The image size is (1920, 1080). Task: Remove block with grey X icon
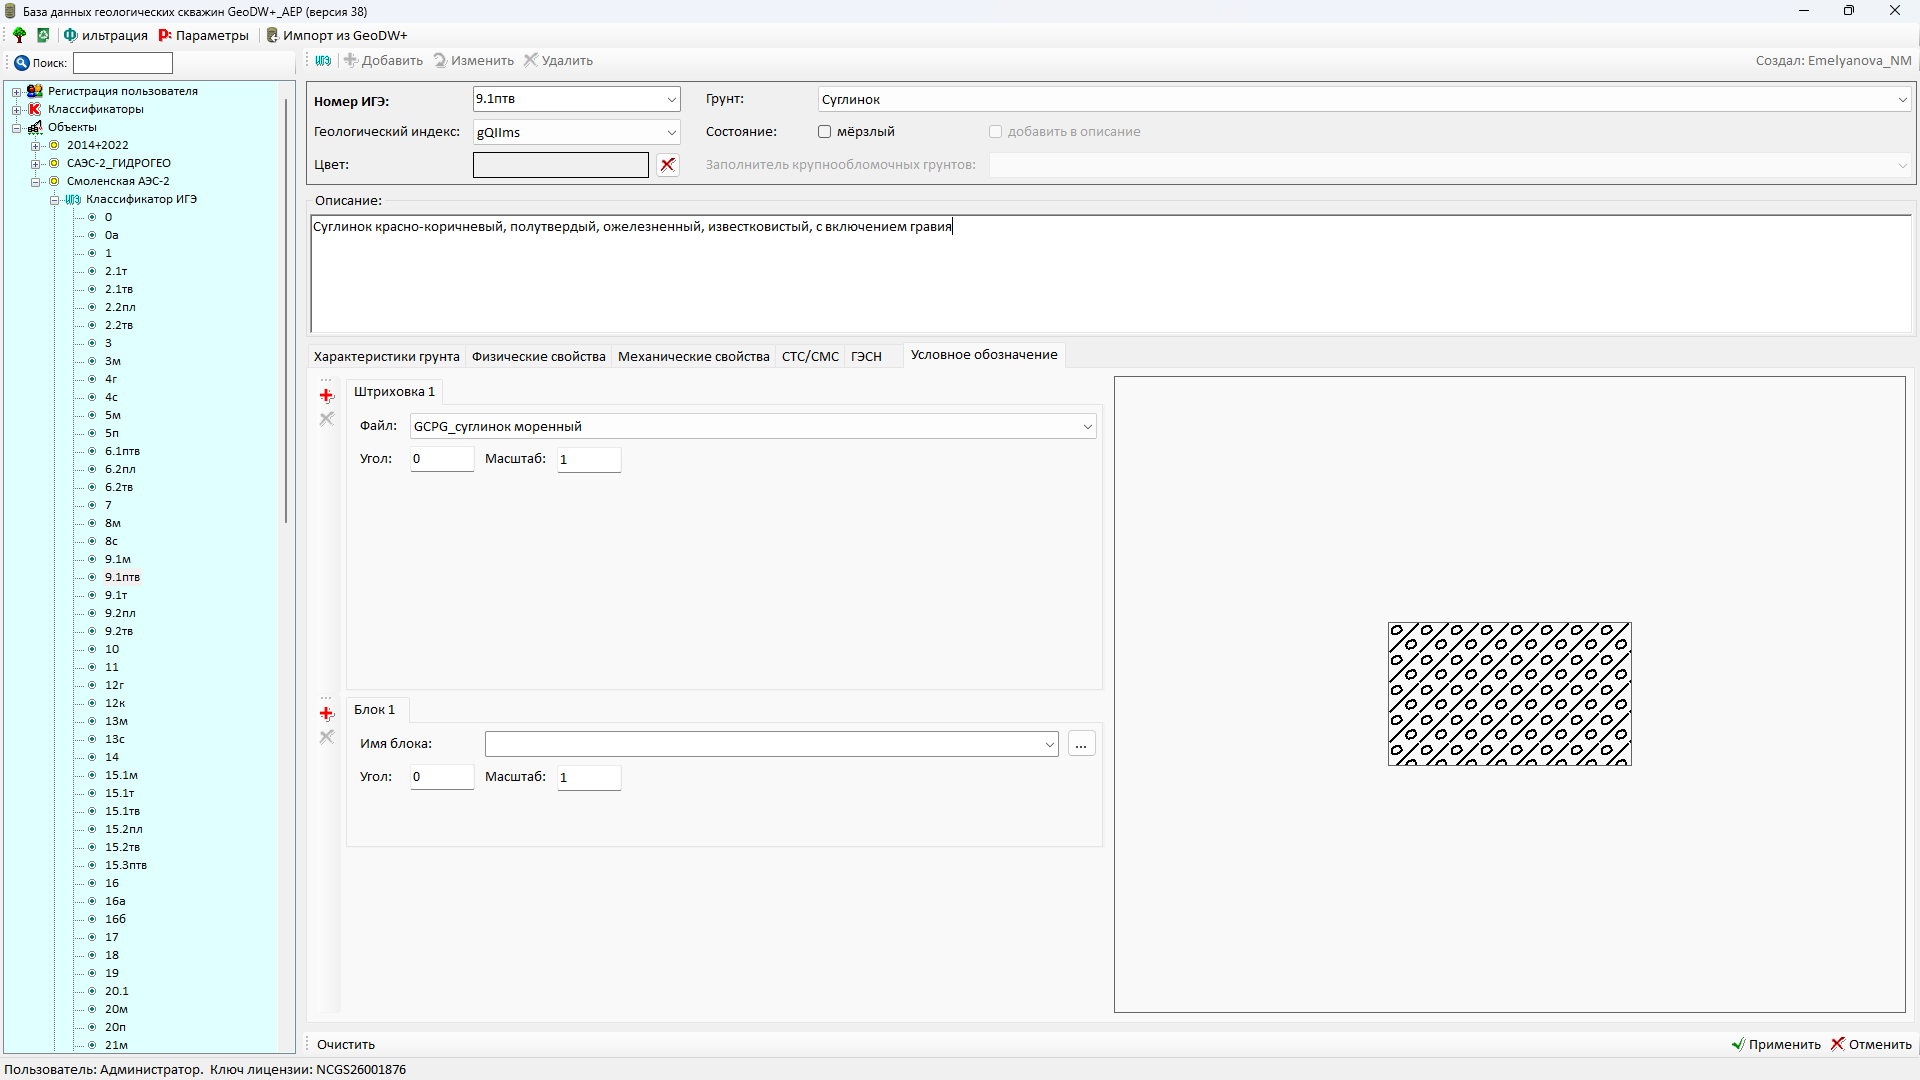326,737
